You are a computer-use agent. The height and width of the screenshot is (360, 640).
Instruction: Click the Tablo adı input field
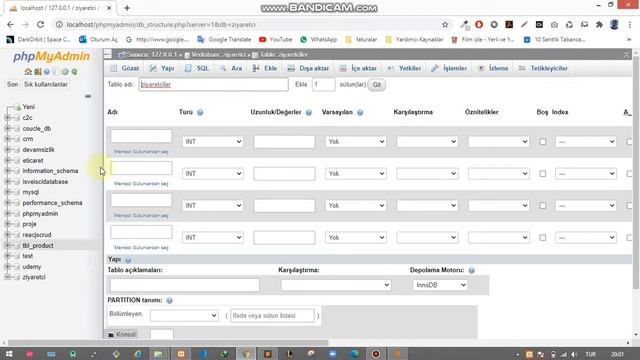click(x=213, y=84)
